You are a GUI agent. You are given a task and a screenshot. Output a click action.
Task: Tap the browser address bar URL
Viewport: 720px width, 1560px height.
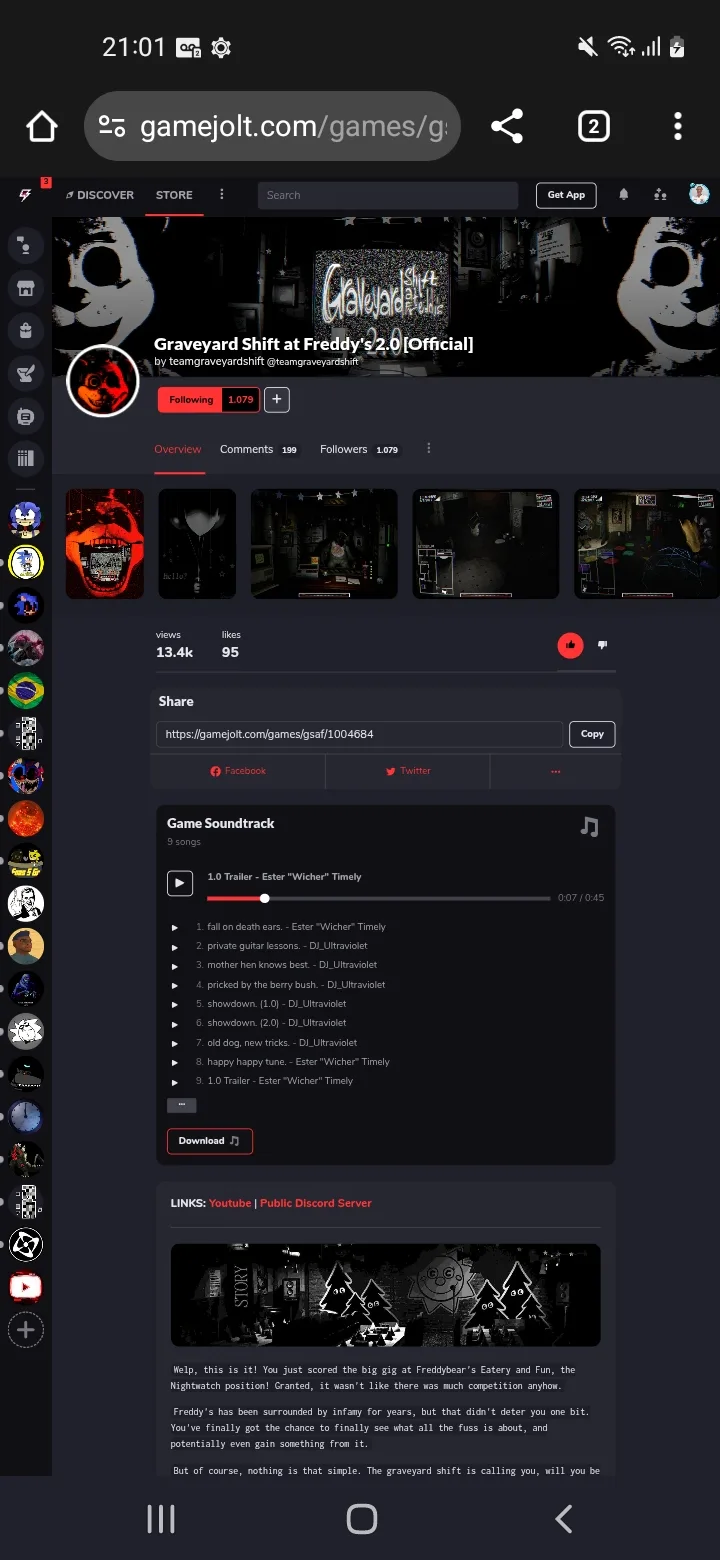293,127
